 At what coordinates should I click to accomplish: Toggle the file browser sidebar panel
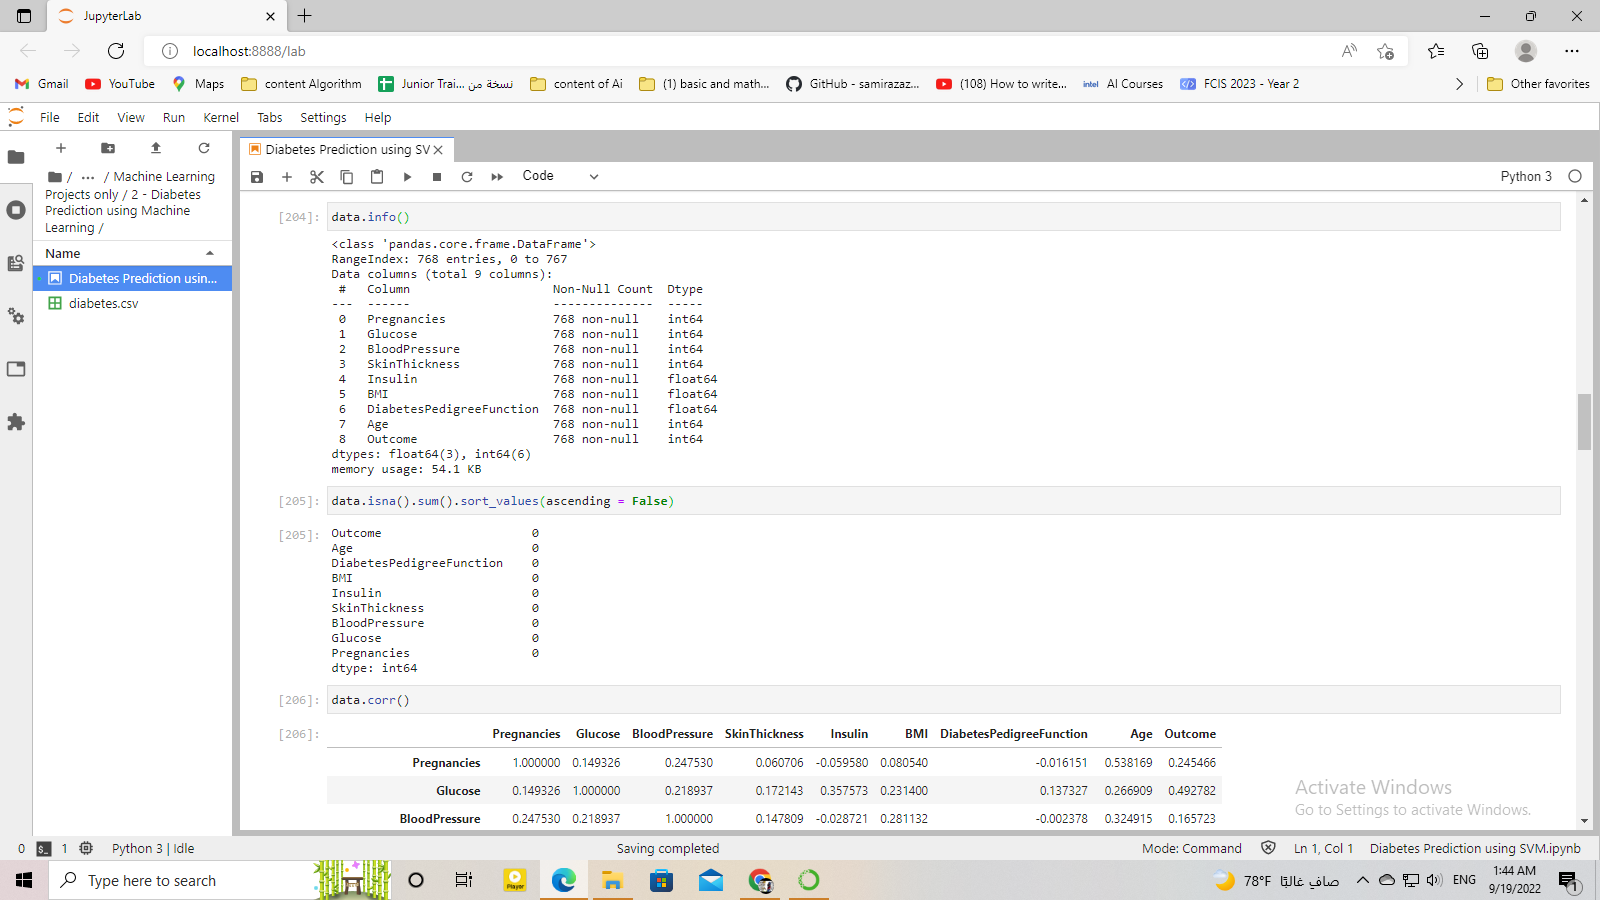[16, 156]
